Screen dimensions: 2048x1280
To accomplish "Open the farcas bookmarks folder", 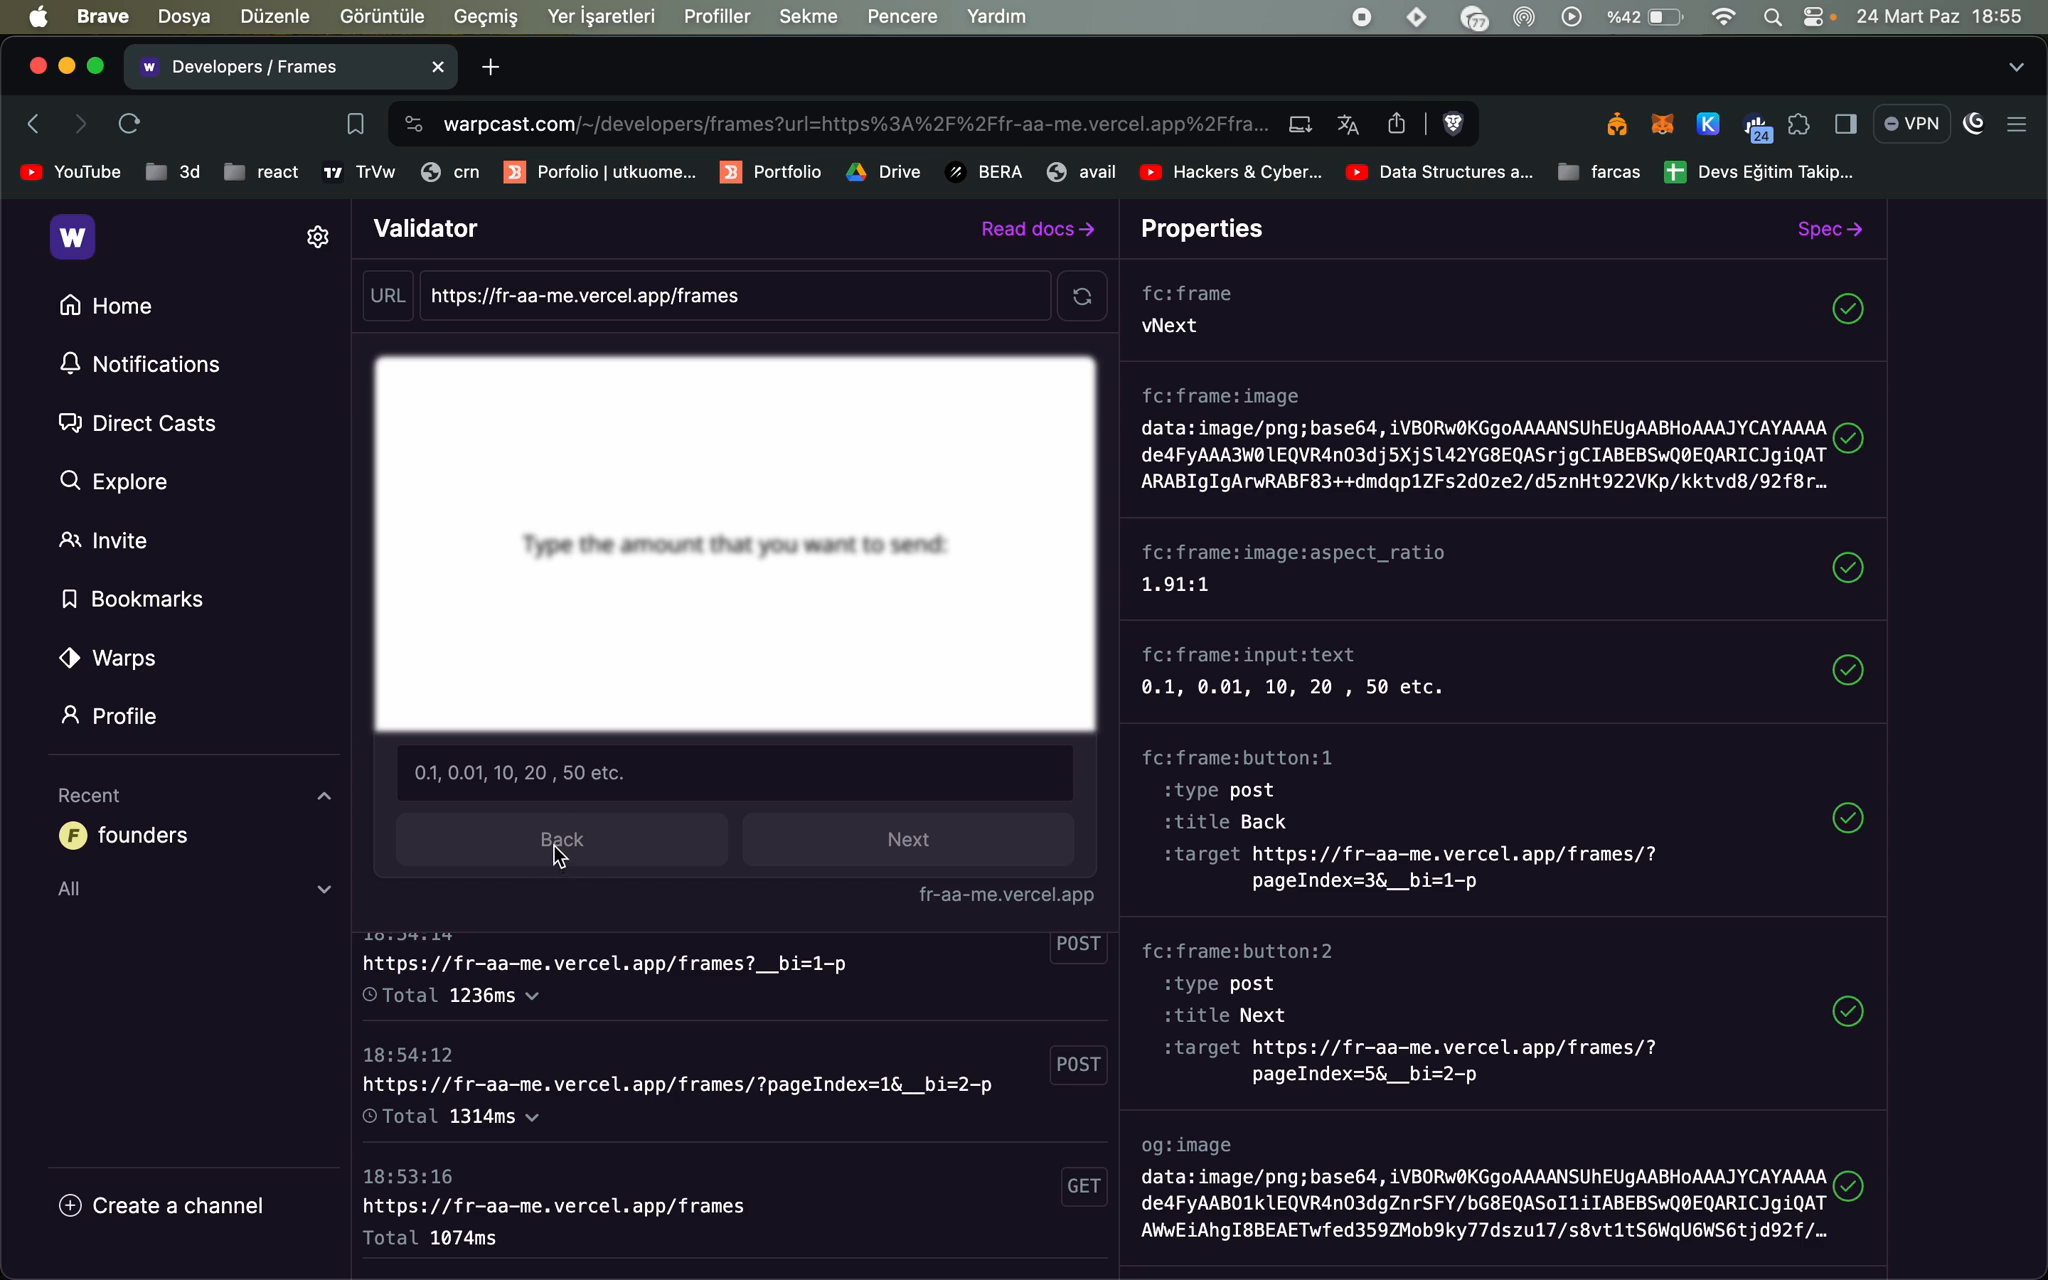I will (x=1599, y=172).
